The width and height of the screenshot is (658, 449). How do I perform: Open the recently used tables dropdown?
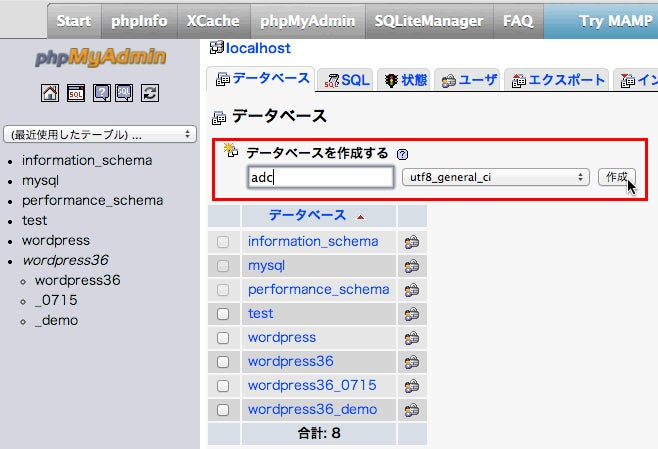click(x=100, y=135)
